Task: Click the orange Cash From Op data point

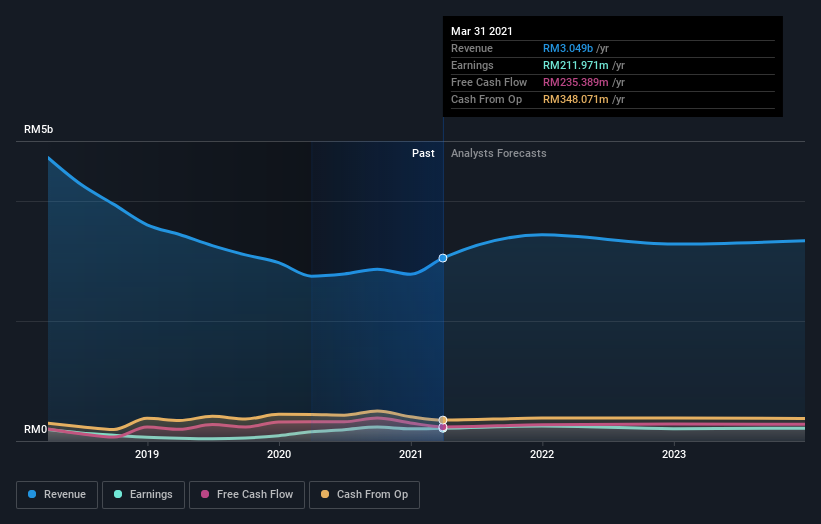Action: click(x=443, y=420)
